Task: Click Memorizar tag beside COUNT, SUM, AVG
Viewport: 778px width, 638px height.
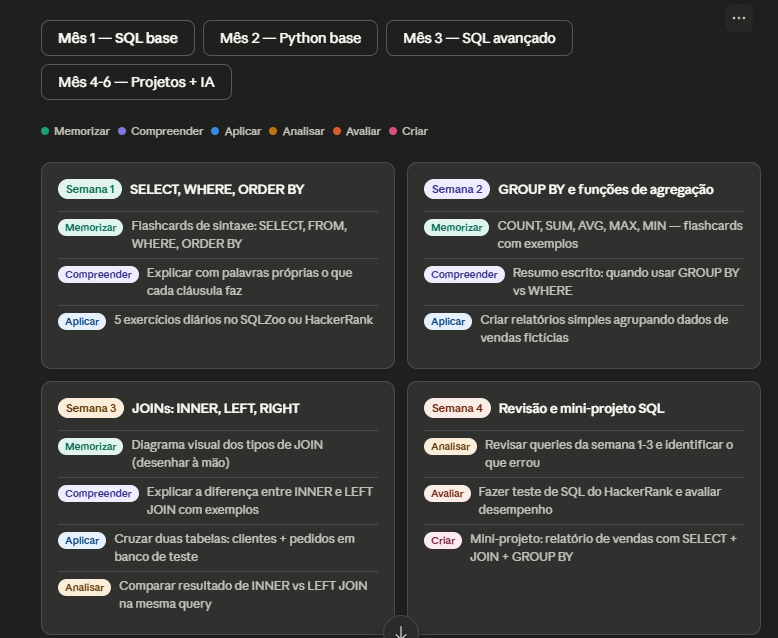Action: [456, 228]
